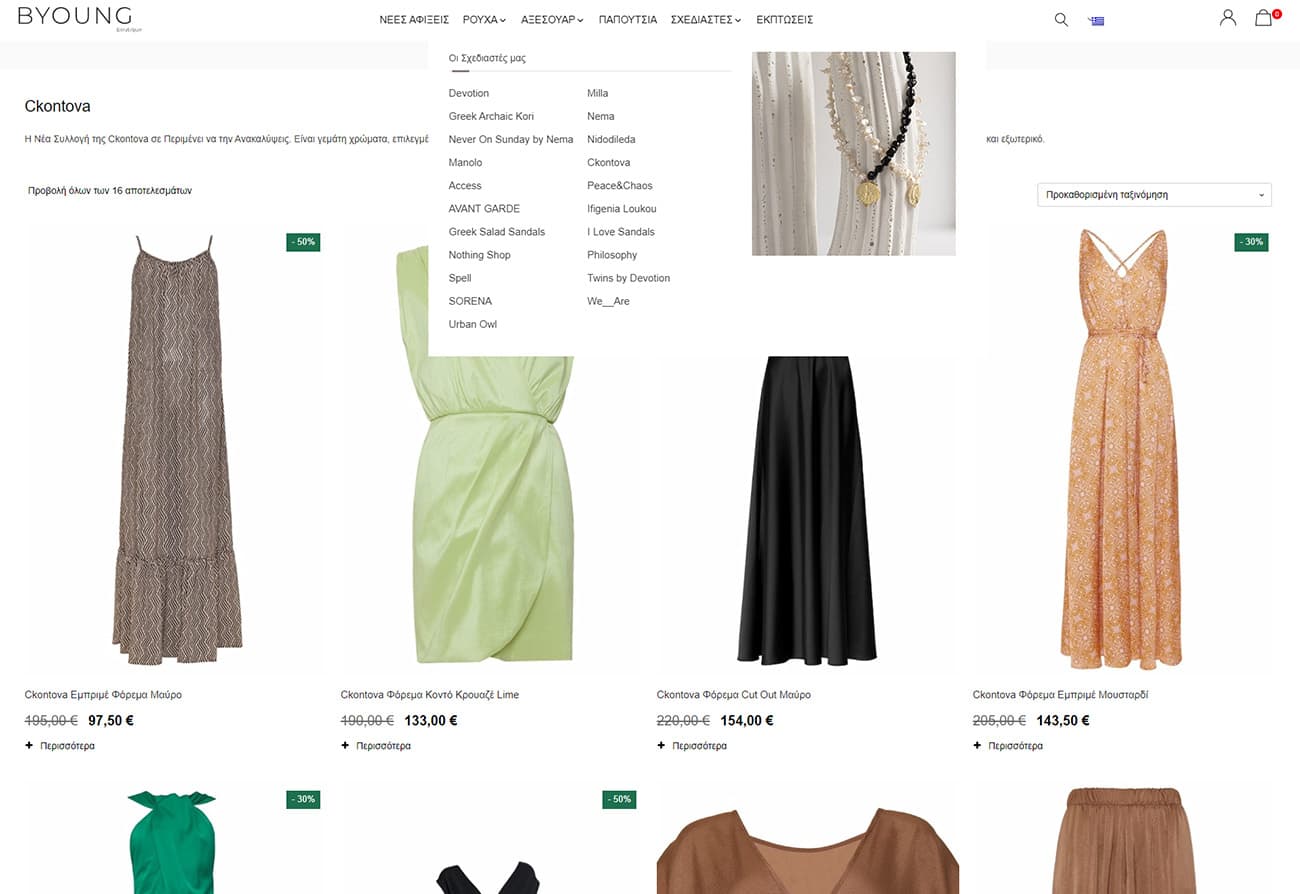This screenshot has height=894, width=1300.
Task: Expand the ΑΞΕΣΟΥΑΡ menu
Action: point(552,20)
